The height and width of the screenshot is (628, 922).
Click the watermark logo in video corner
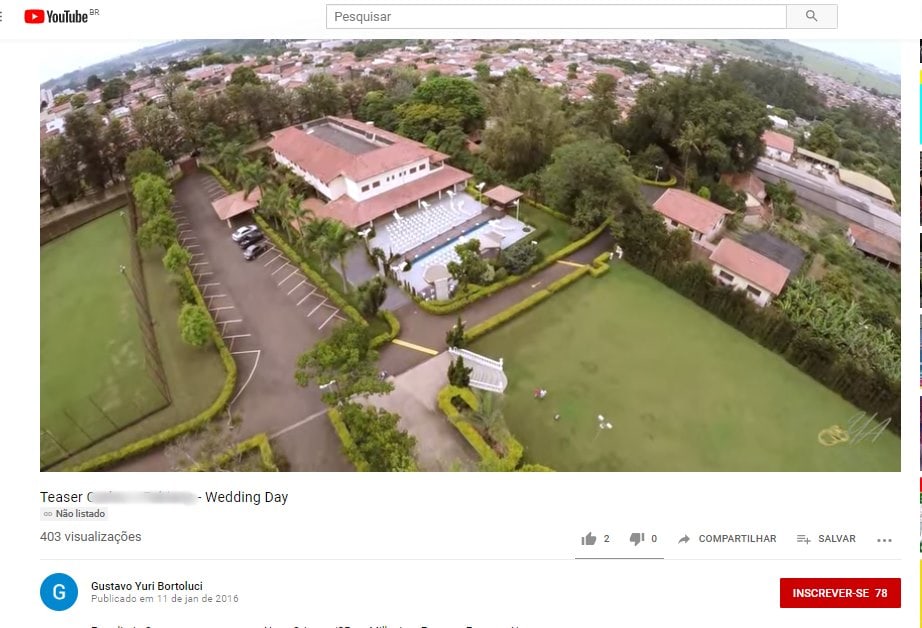854,430
